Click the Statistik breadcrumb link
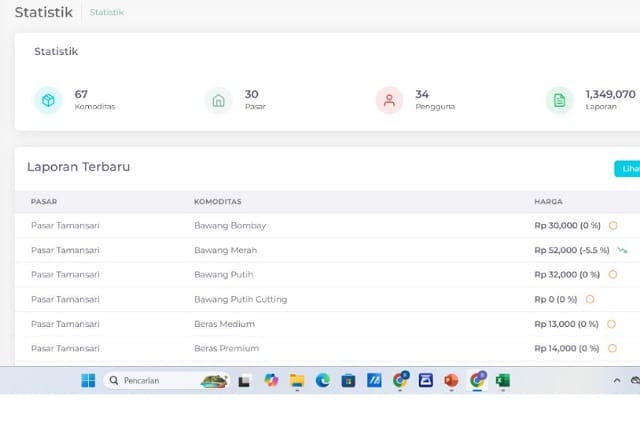The image size is (640, 429). [107, 12]
